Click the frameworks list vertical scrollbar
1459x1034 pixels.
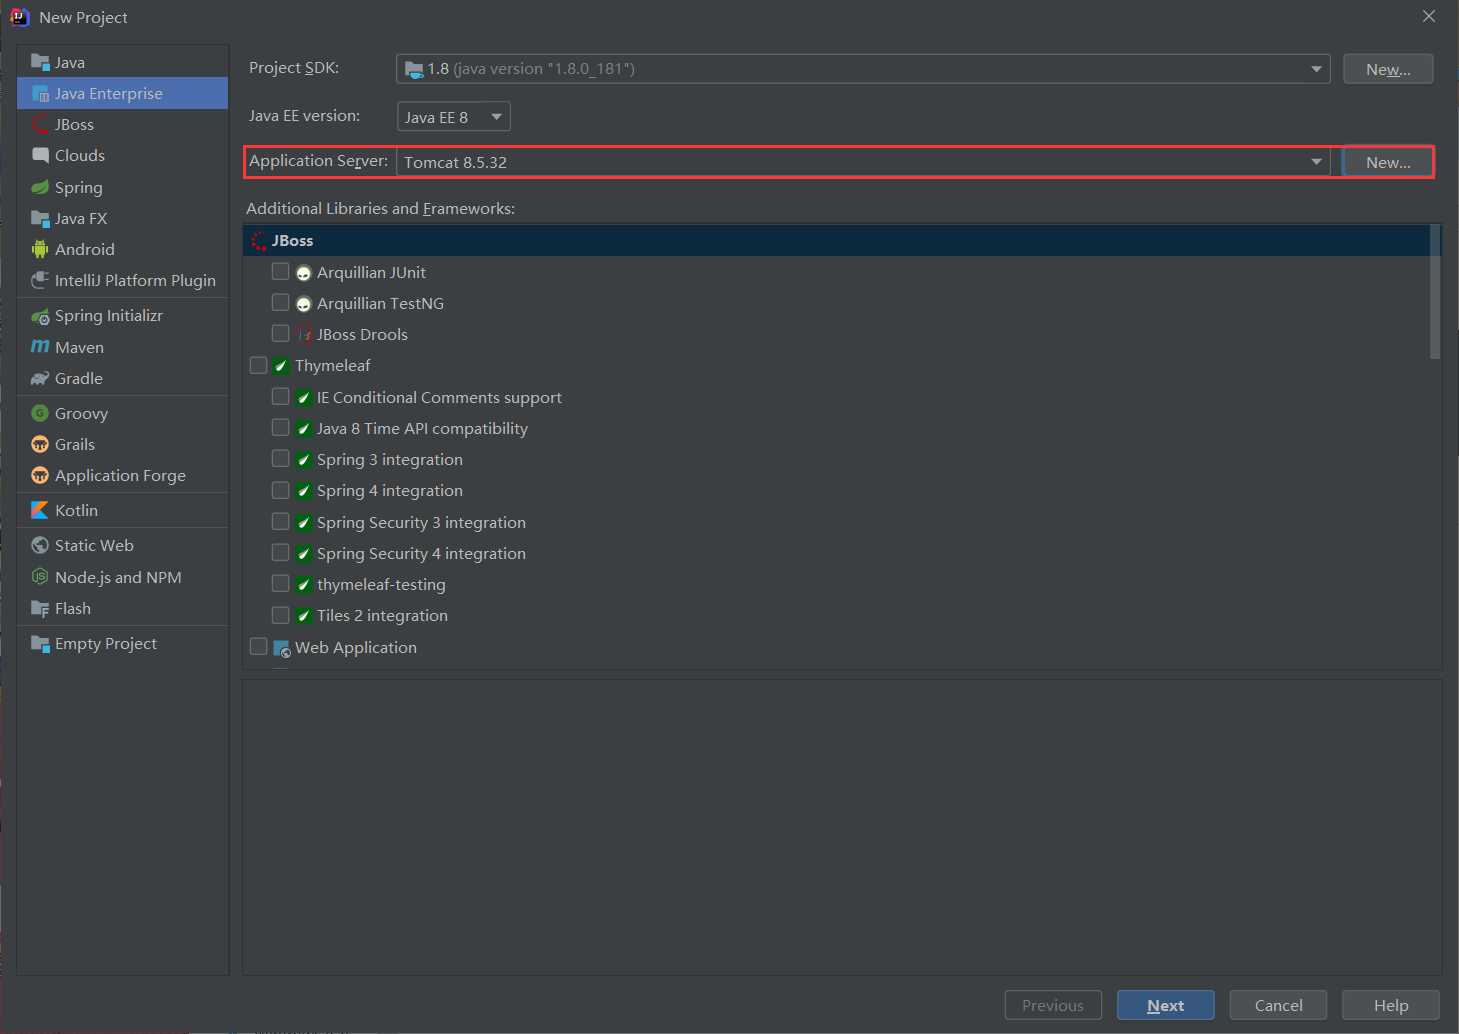pyautogui.click(x=1435, y=291)
